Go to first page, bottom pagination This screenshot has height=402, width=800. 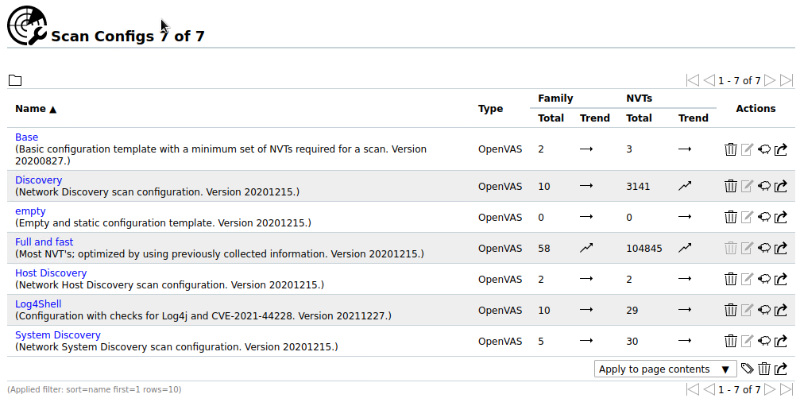692,389
